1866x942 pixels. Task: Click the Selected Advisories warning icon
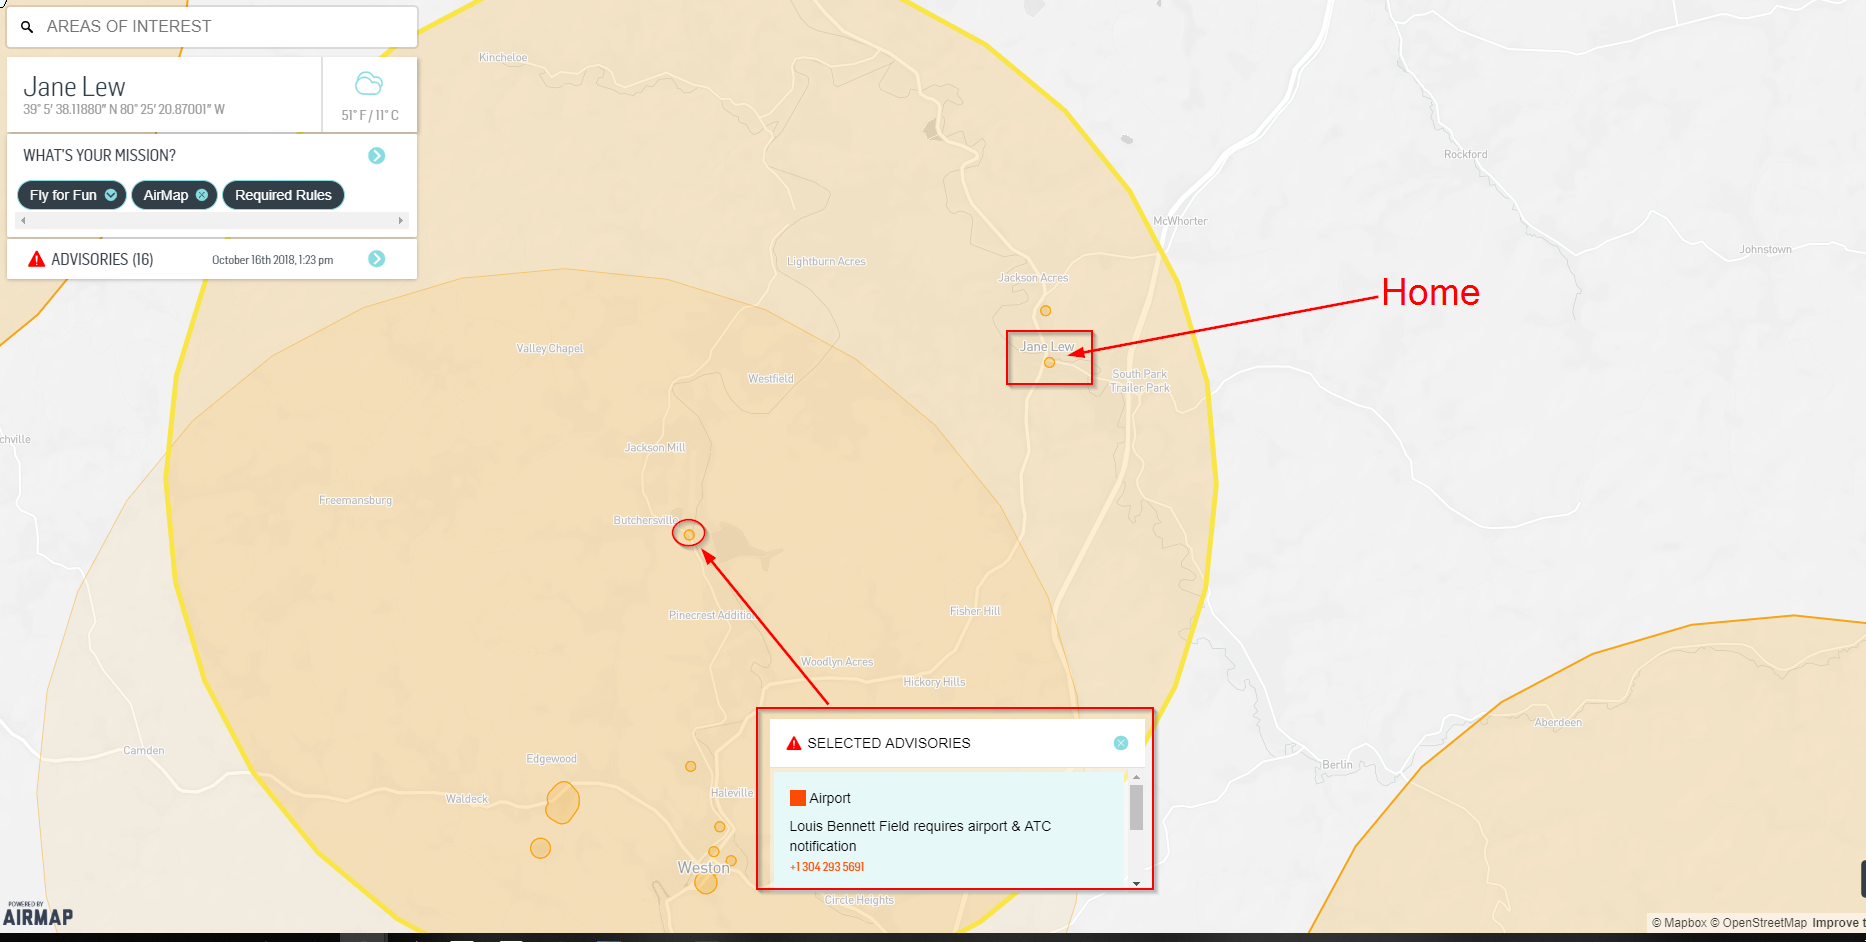point(794,743)
